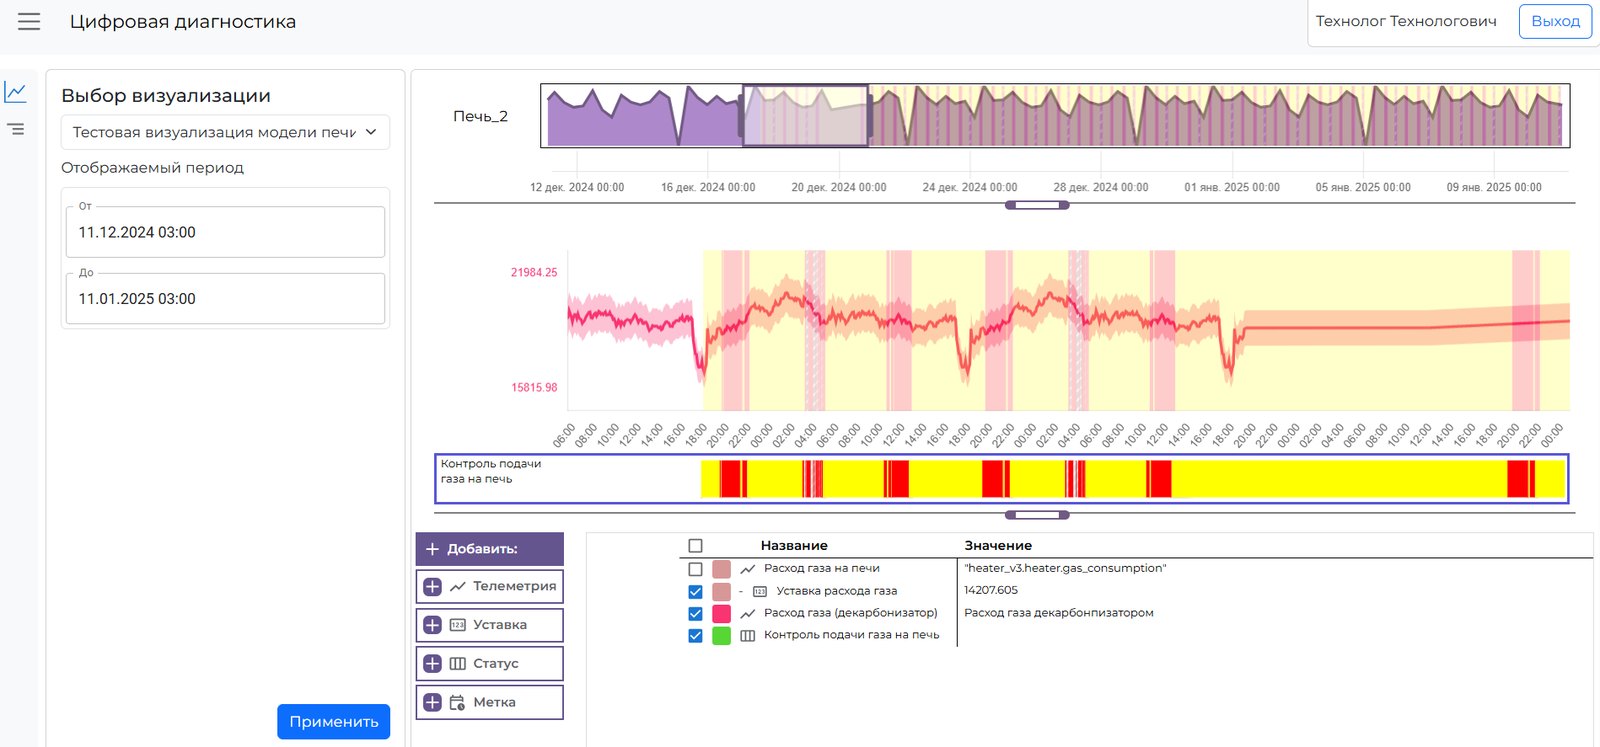The image size is (1600, 747).
Task: Collapse the Уставка расхода газа sub-row dash
Action: (741, 591)
